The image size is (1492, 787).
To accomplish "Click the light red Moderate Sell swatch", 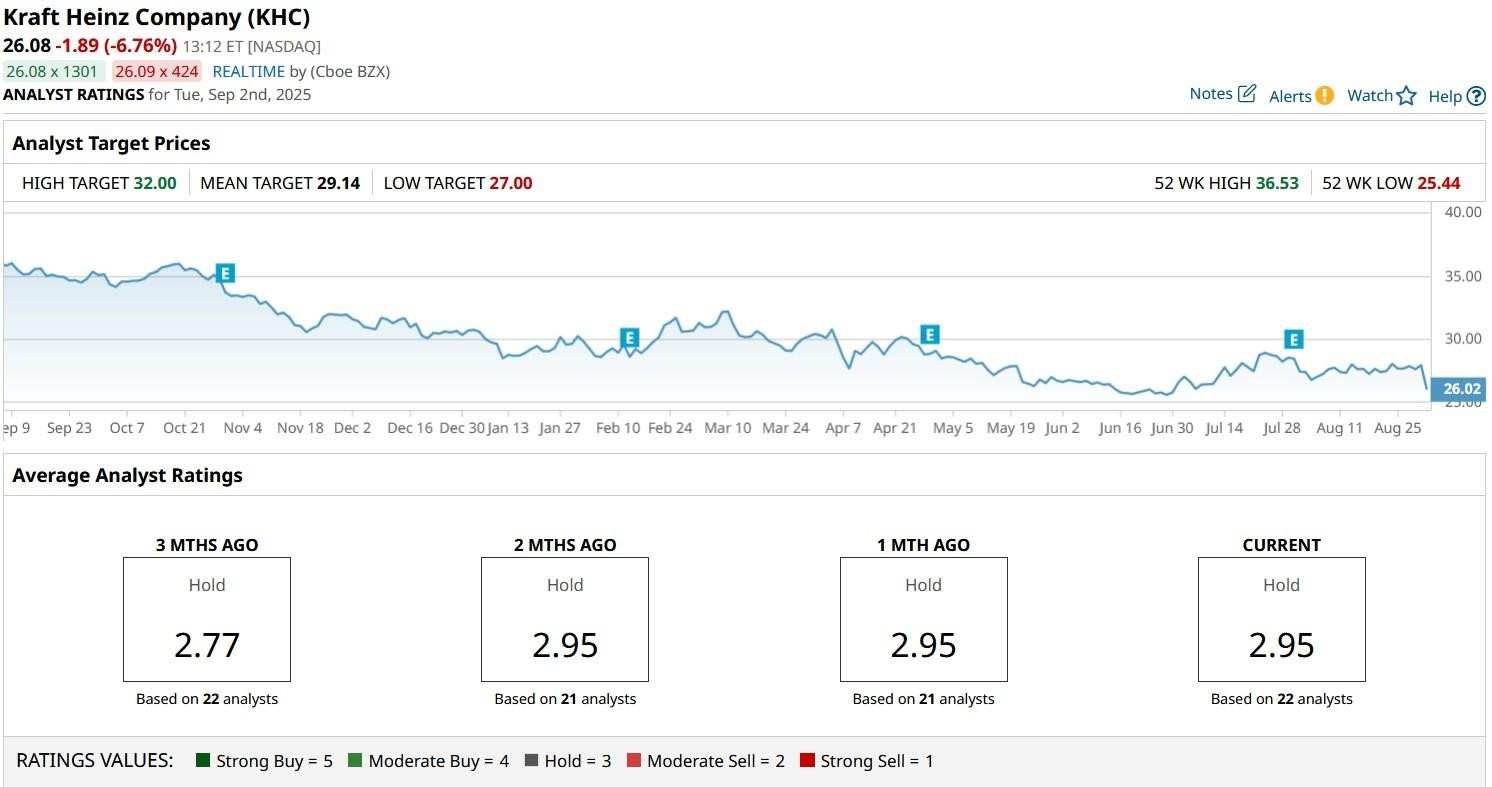I will (x=634, y=761).
